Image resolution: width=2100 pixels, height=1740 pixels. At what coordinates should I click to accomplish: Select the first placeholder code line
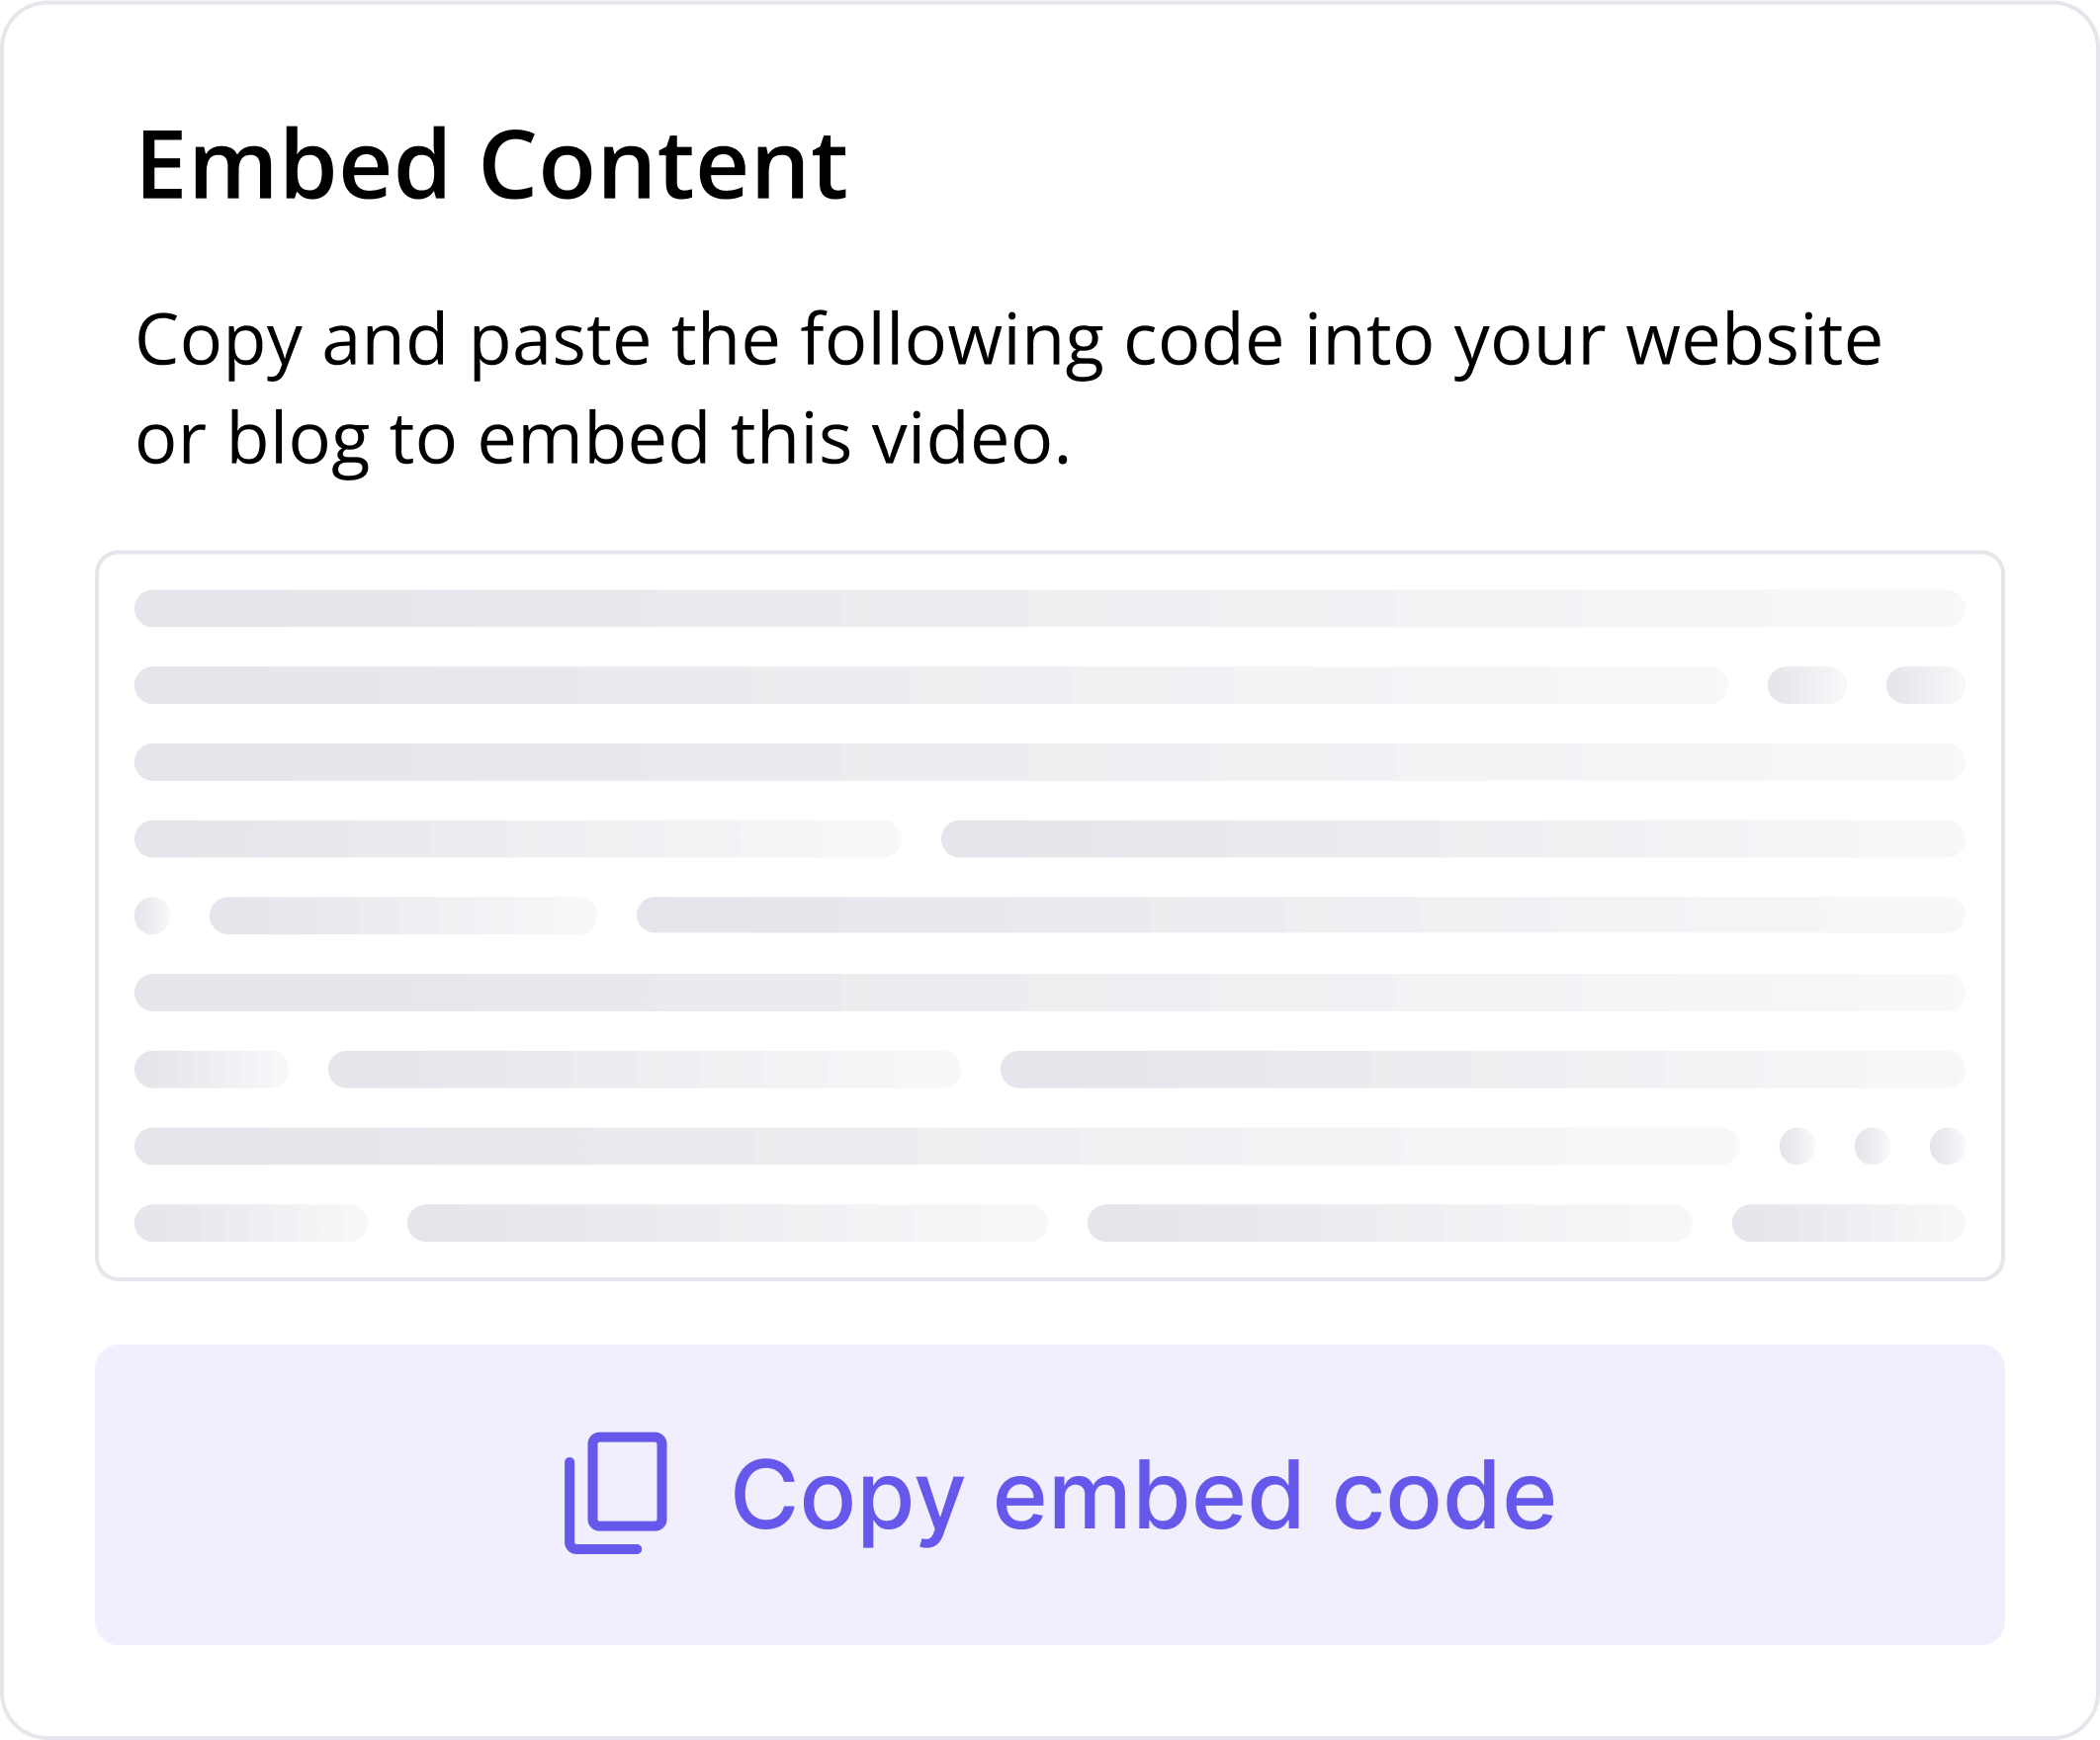click(1050, 604)
